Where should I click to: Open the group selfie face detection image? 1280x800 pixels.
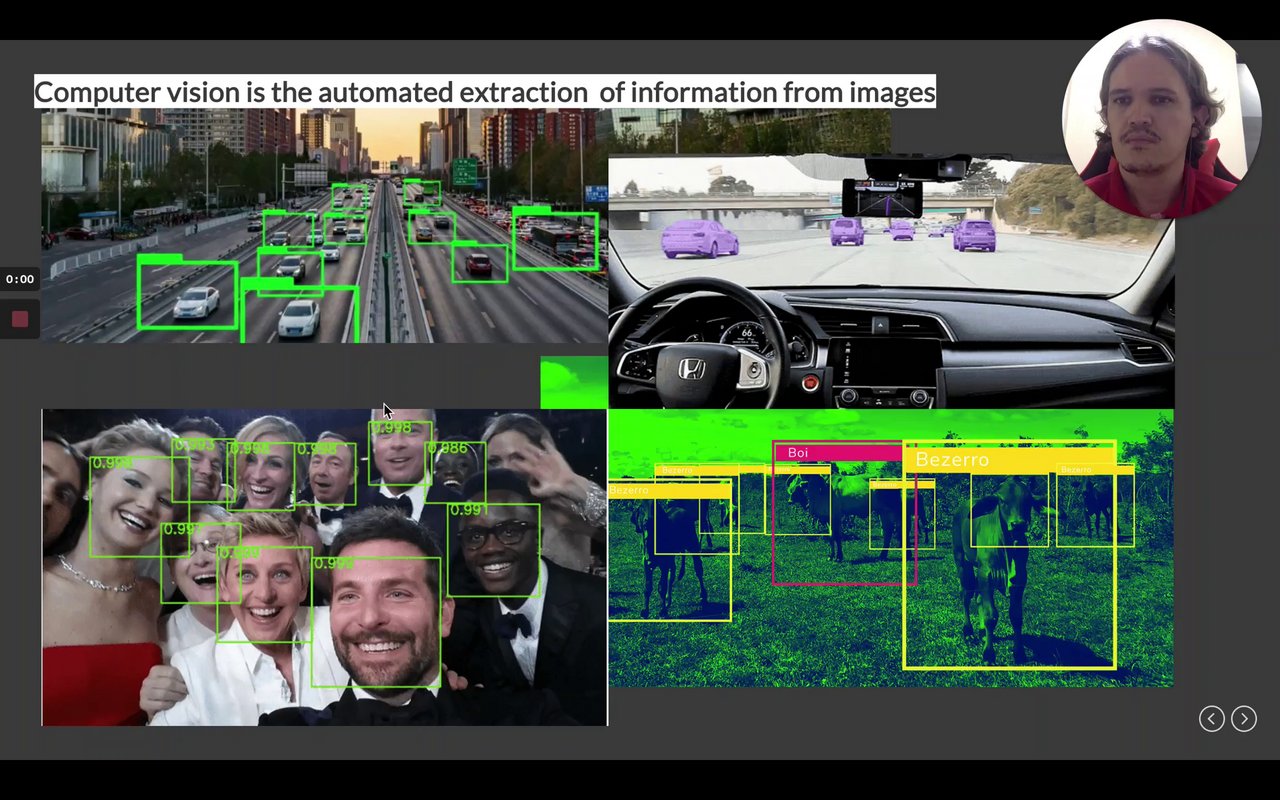coord(324,567)
